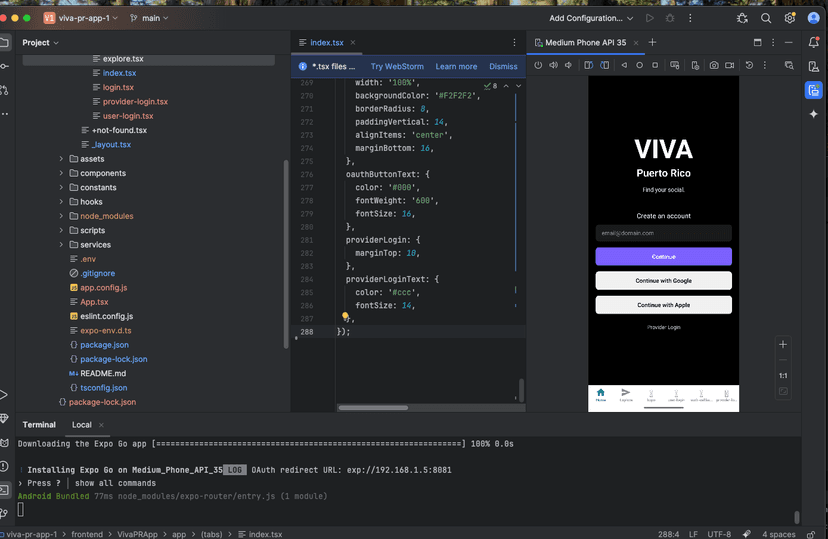Expand the scripts folder
Image resolution: width=828 pixels, height=539 pixels.
61,230
